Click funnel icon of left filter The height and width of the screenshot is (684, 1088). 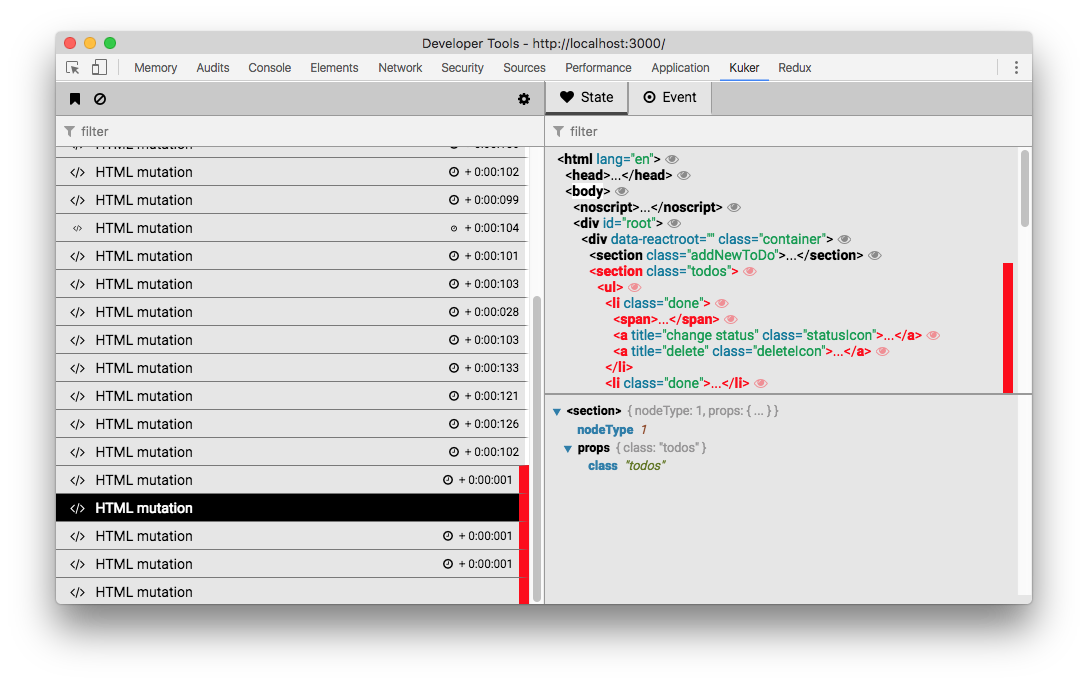69,131
